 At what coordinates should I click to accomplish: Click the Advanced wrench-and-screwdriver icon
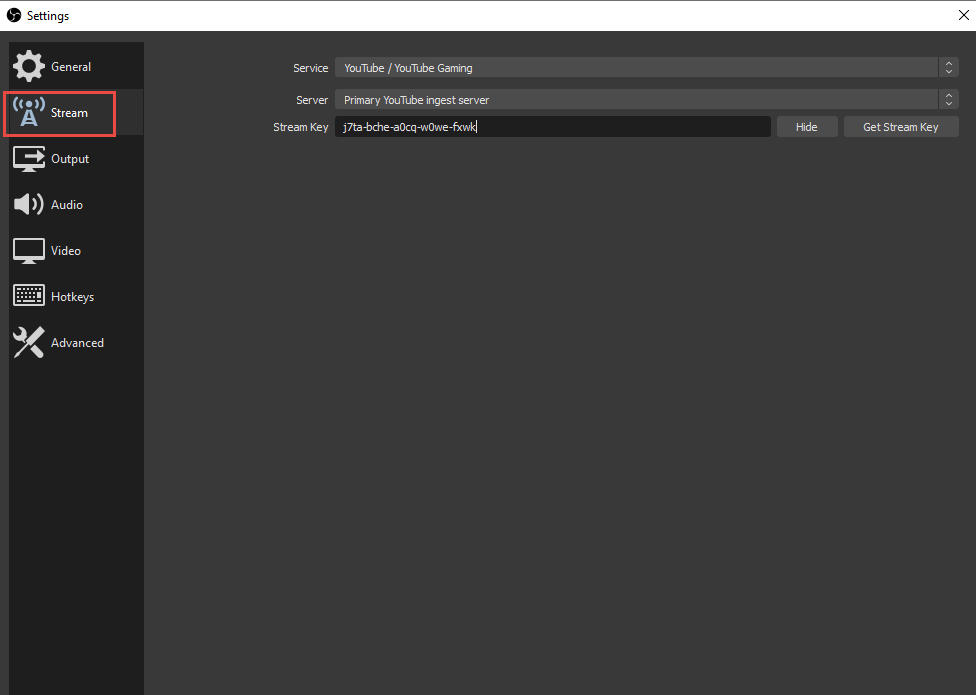(28, 343)
